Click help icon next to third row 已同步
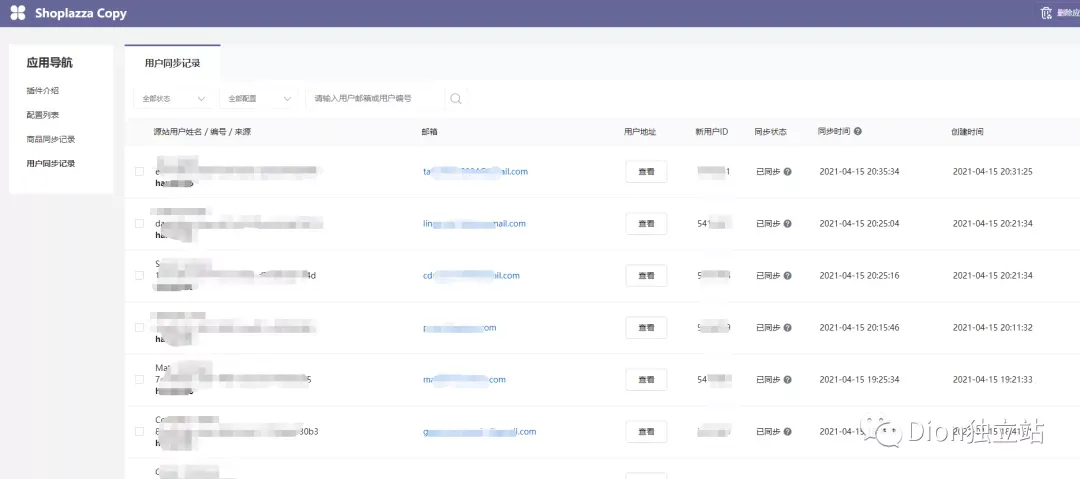The height and width of the screenshot is (479, 1080). click(x=787, y=276)
